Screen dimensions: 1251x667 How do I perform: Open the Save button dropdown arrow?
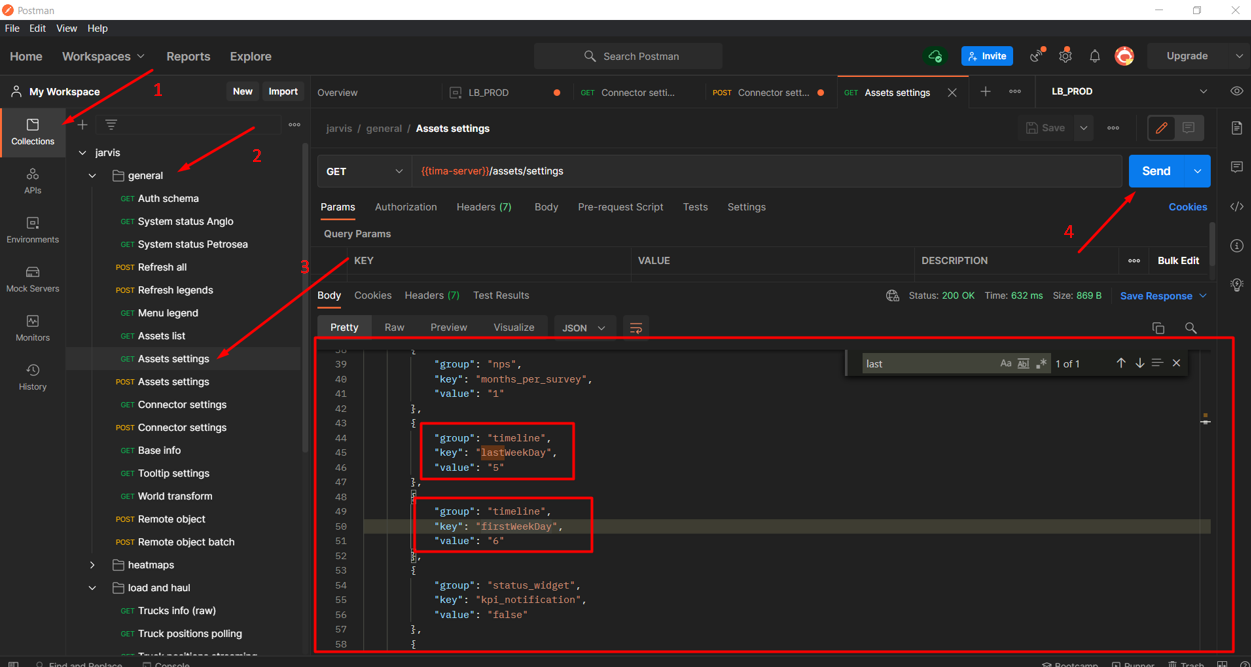tap(1083, 128)
